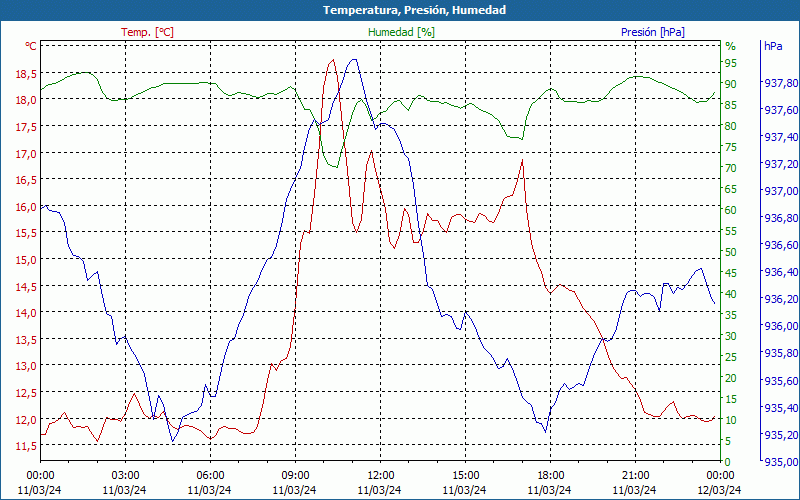Click the 18,0 temperature axis value
This screenshot has height=500, width=800.
[x=26, y=100]
